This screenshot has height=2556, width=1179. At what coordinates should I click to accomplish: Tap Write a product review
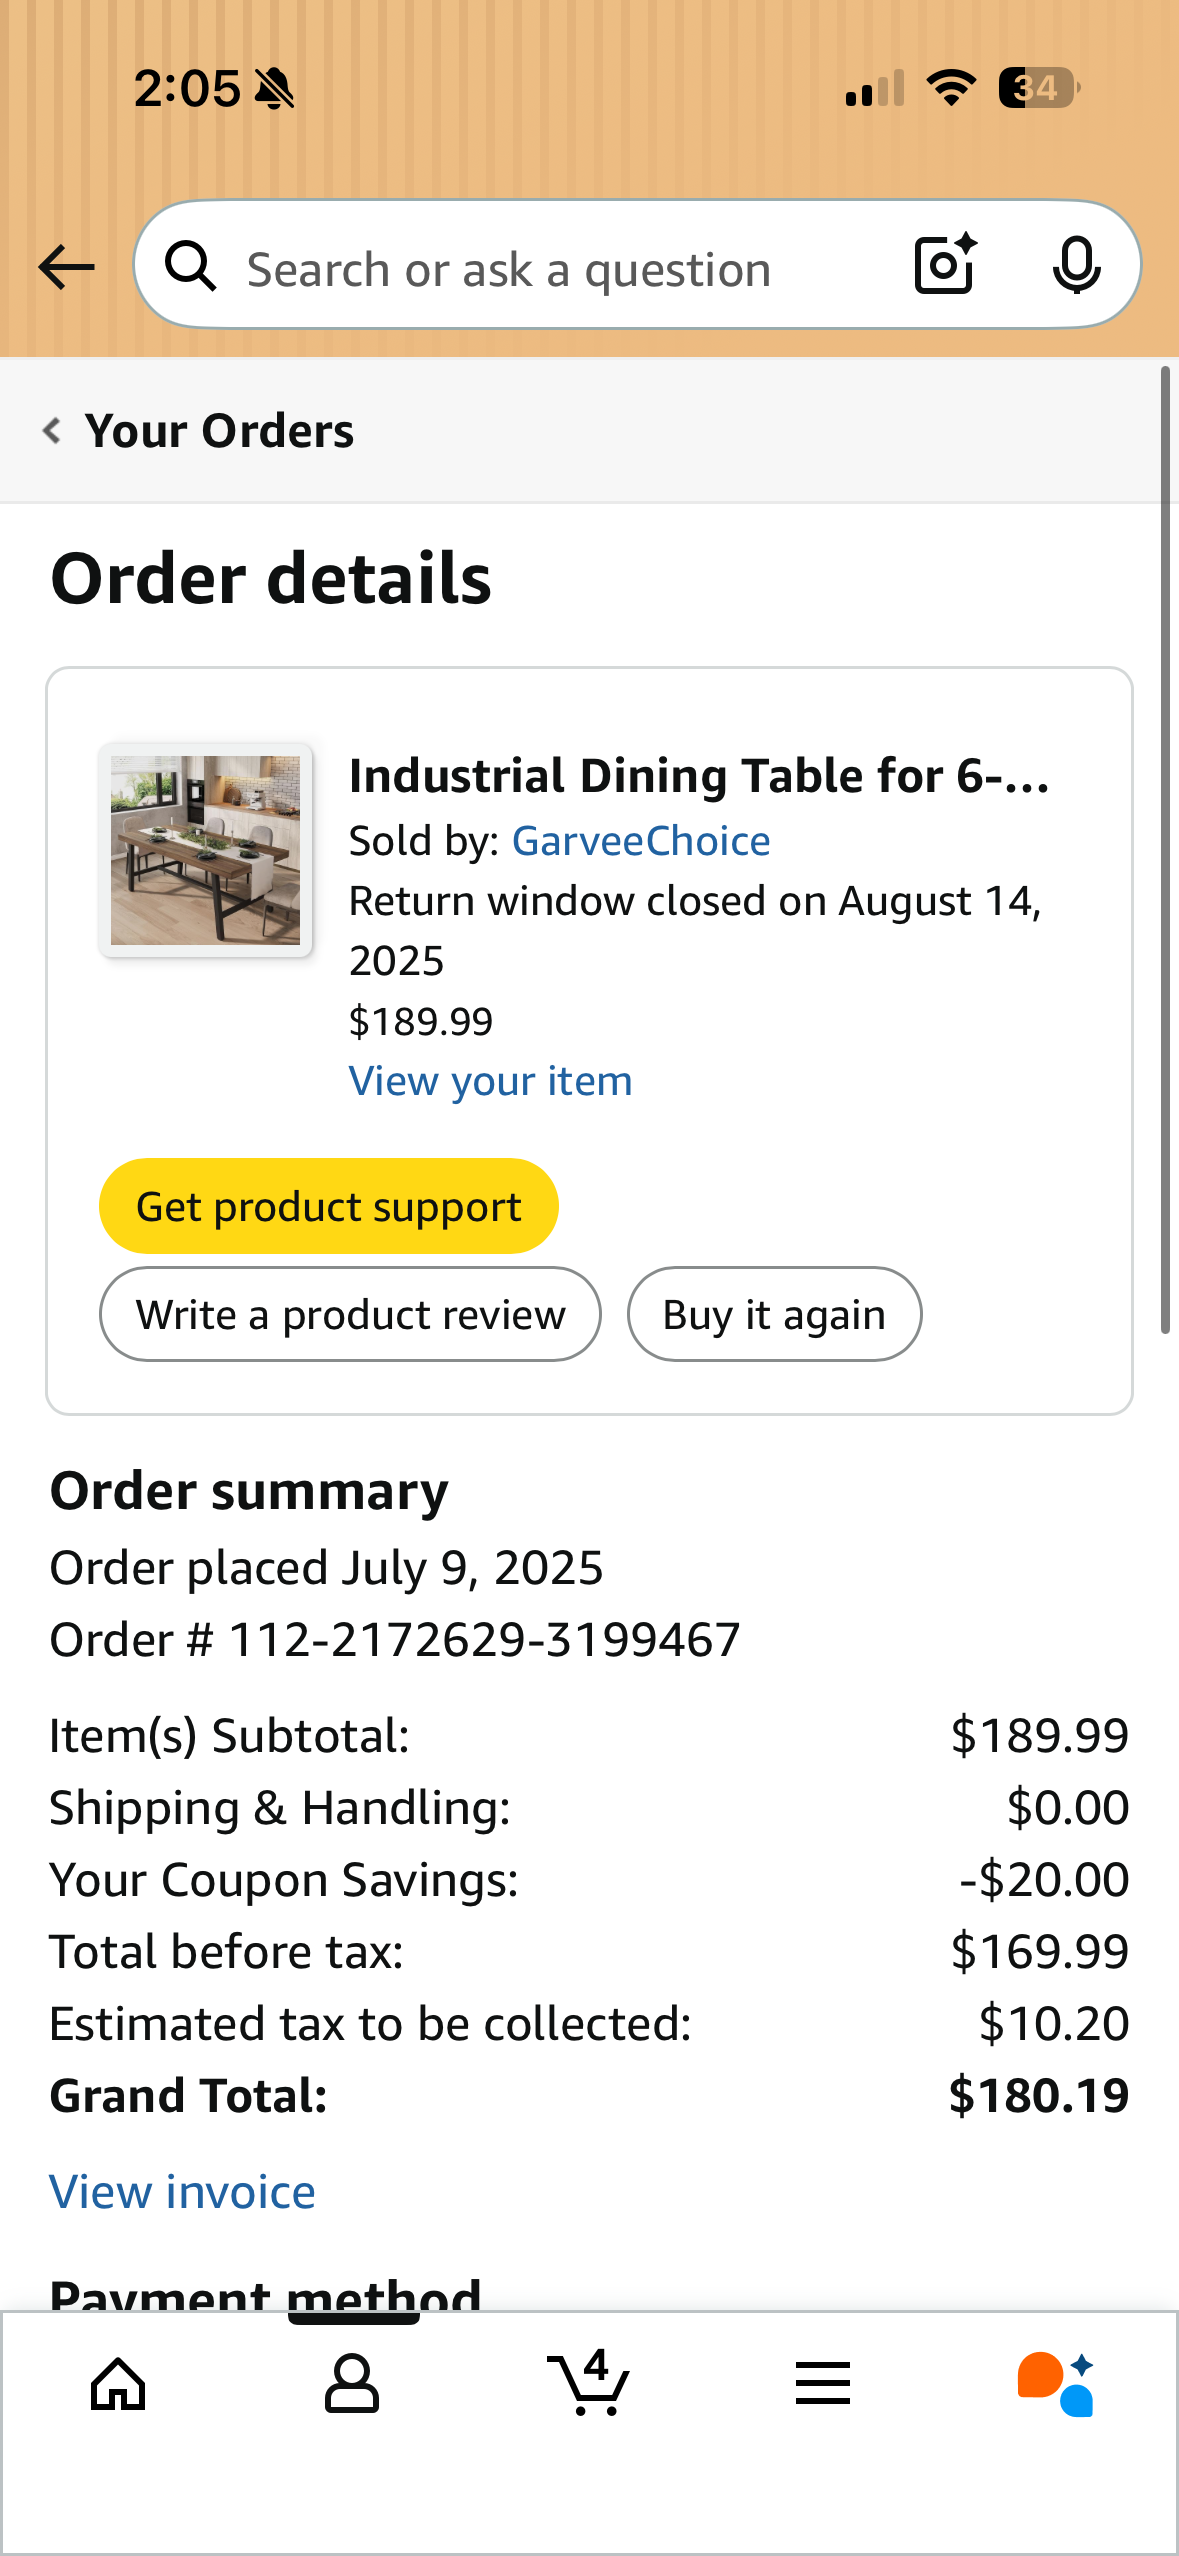pyautogui.click(x=350, y=1314)
